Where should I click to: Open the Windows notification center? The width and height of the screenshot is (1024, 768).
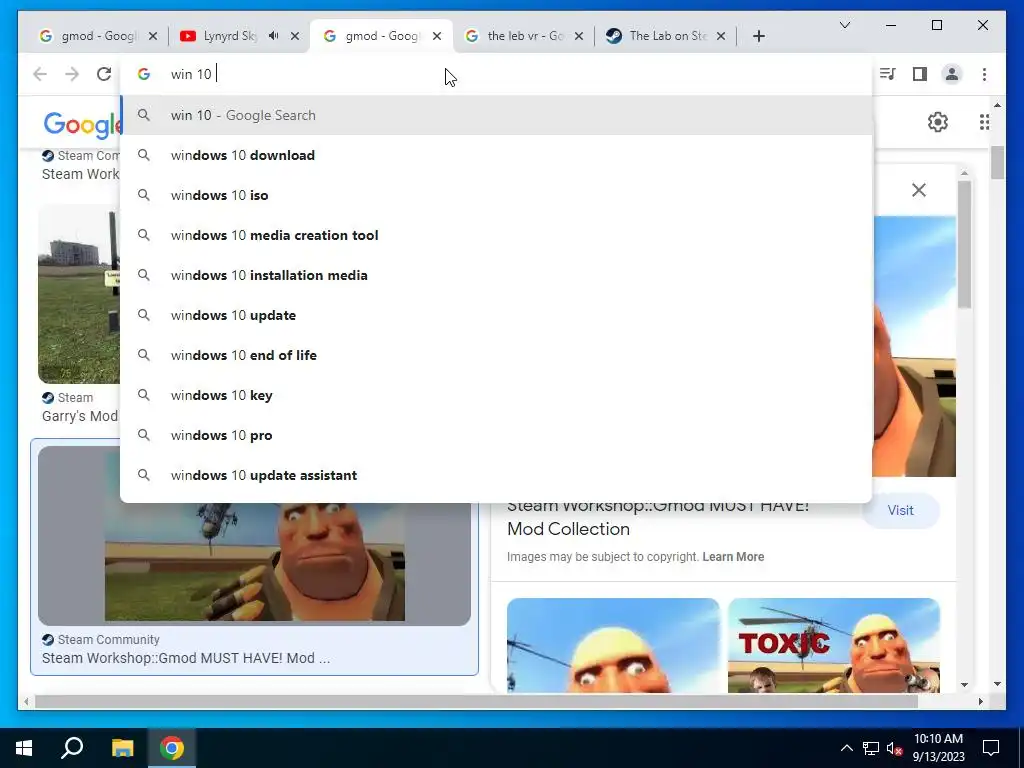point(991,748)
